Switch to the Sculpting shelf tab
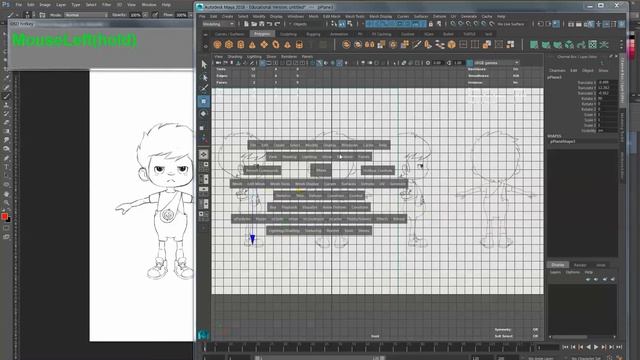Image resolution: width=640 pixels, height=360 pixels. click(288, 34)
